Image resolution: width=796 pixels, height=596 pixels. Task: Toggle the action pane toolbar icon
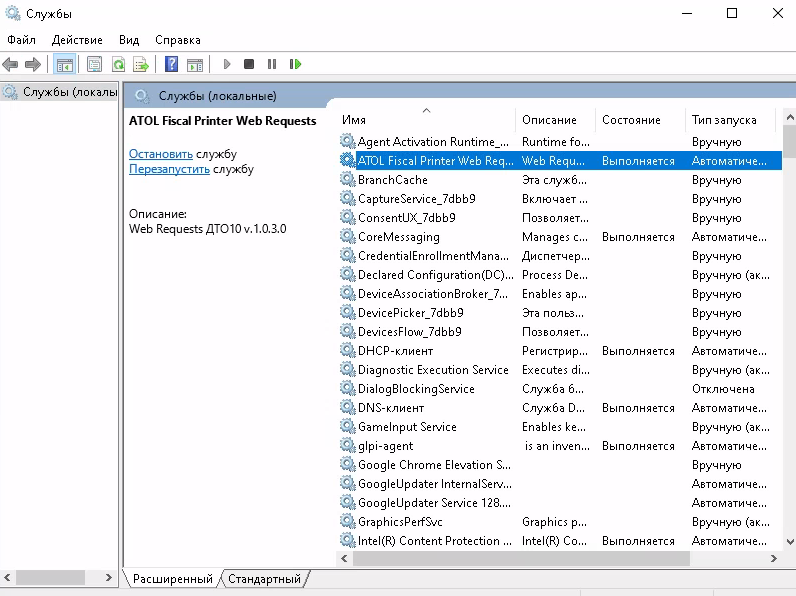pos(194,64)
